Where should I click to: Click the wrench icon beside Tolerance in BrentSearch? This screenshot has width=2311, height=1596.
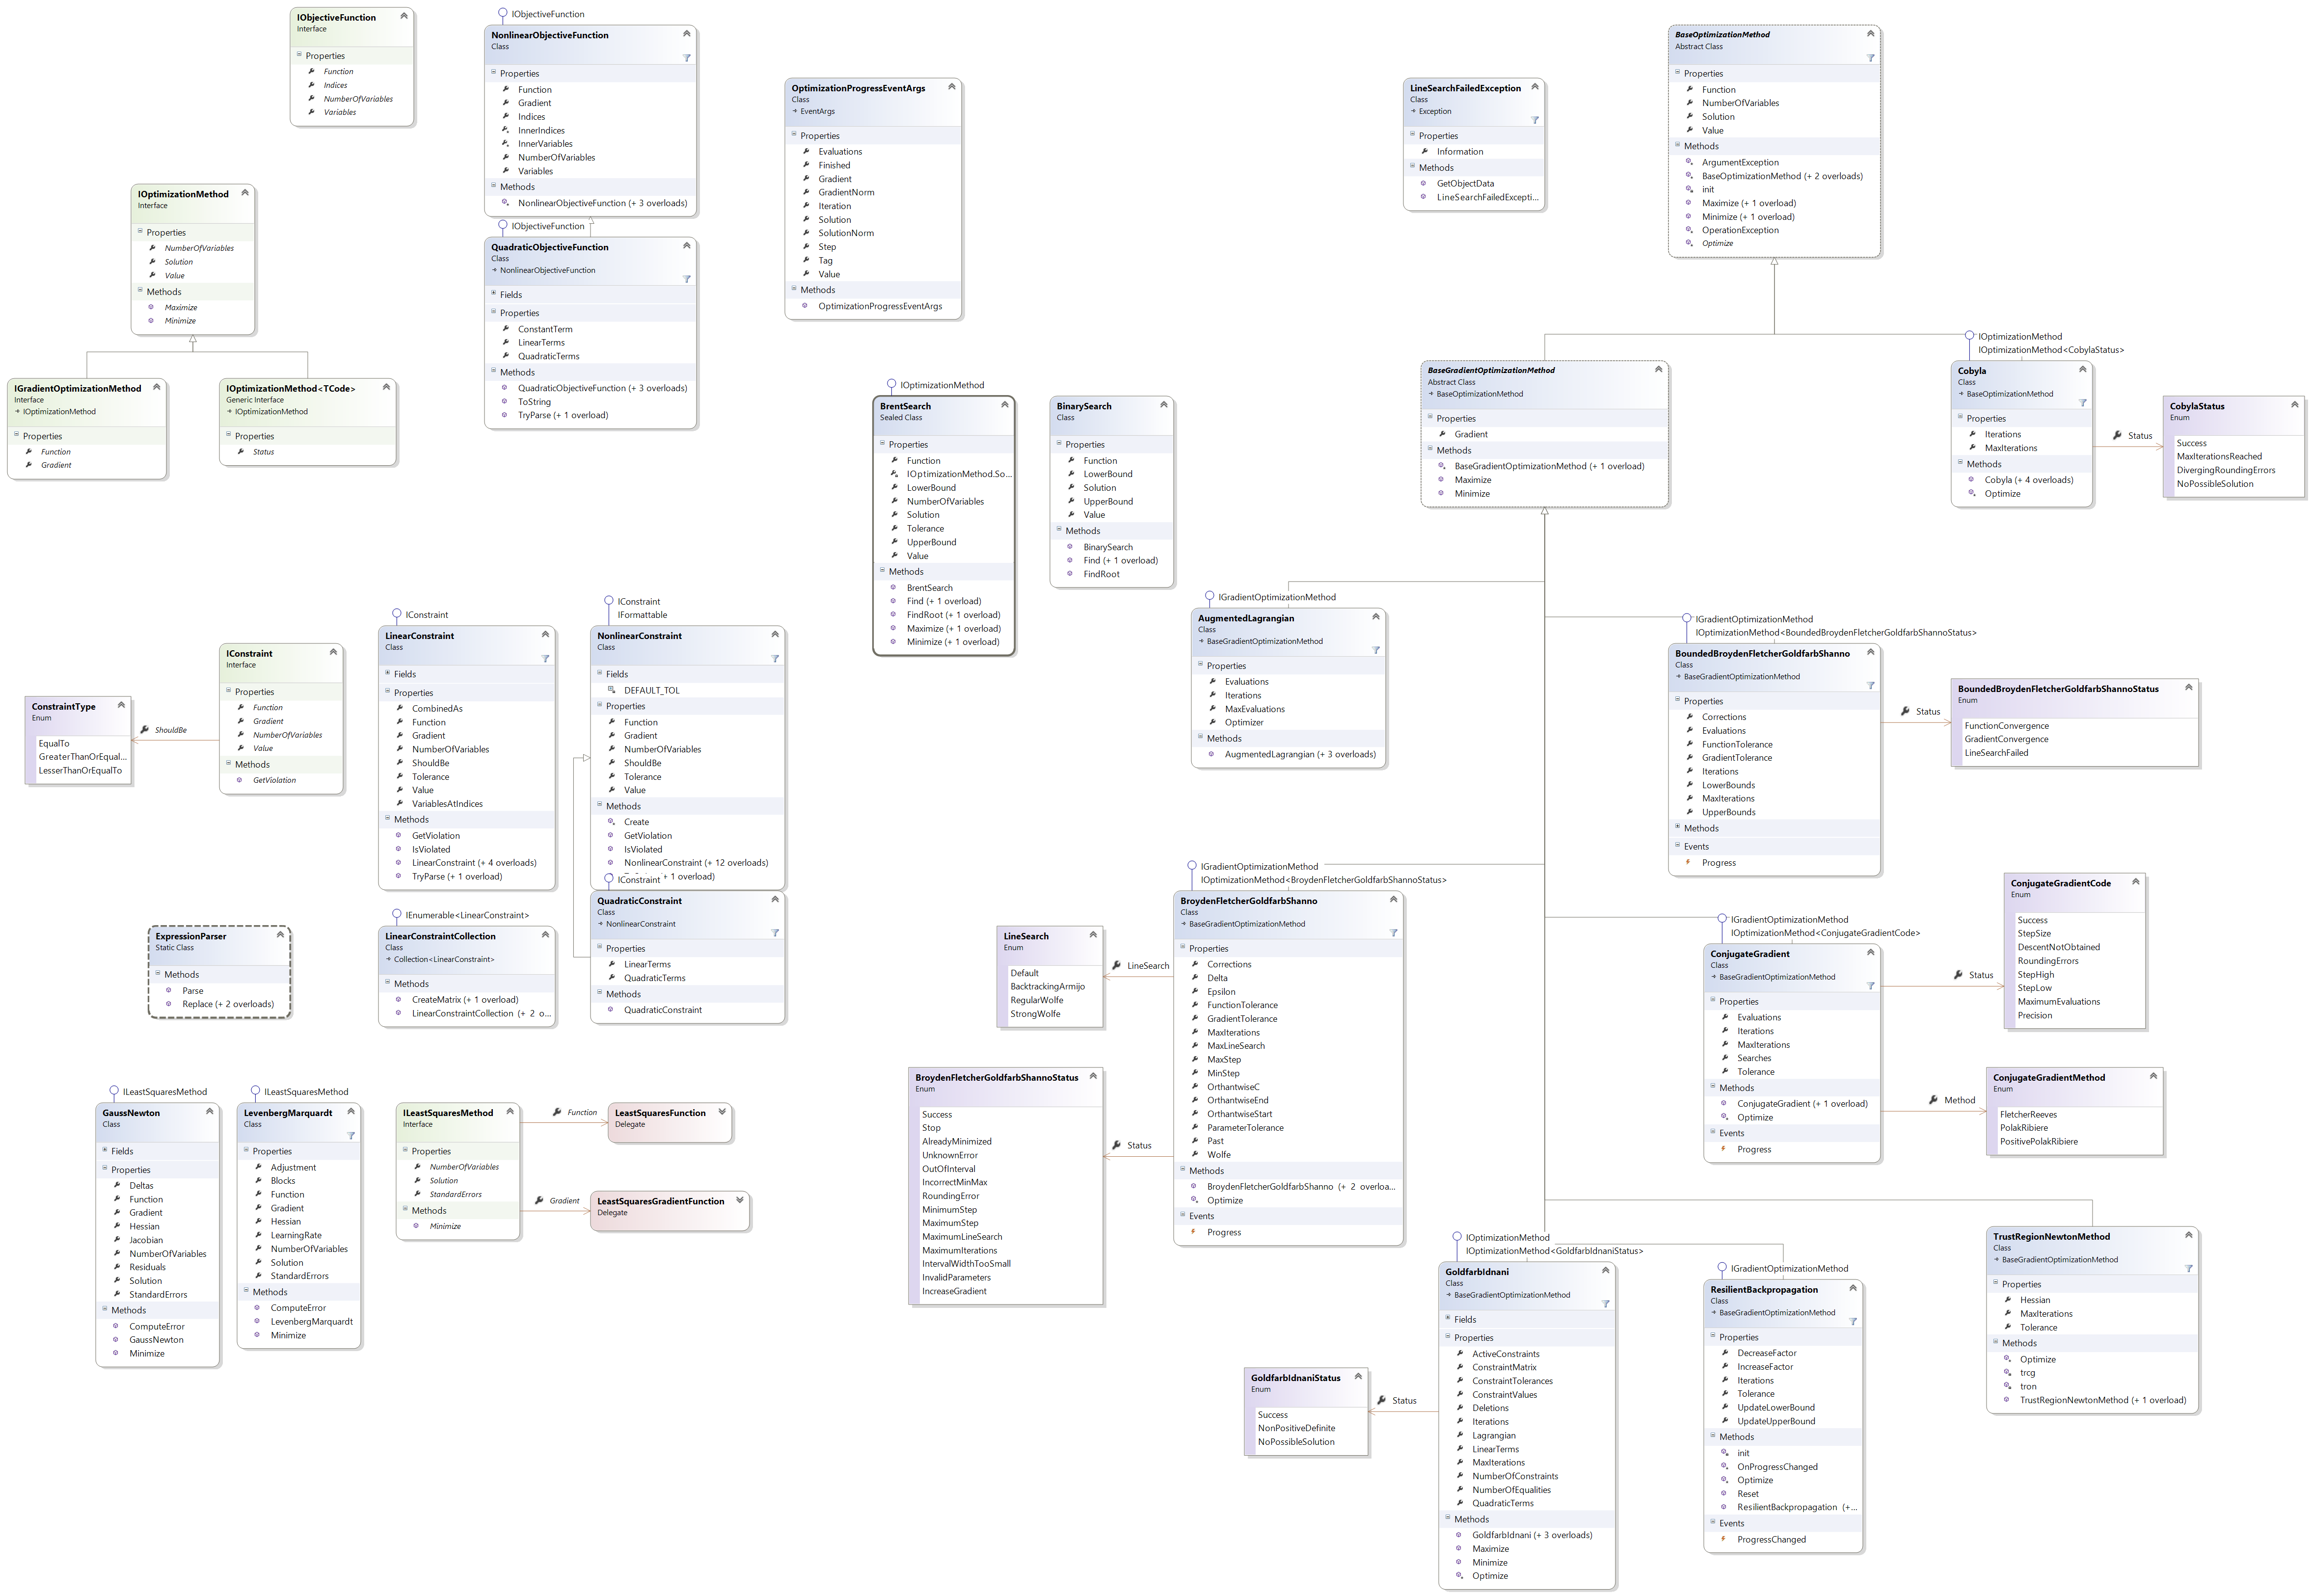point(895,529)
